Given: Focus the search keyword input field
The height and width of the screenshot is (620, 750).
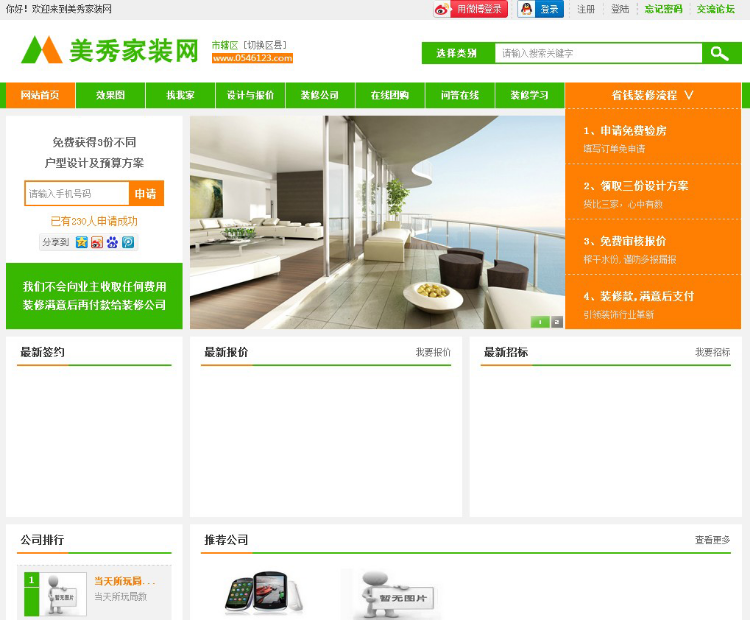Looking at the screenshot, I should [x=598, y=53].
